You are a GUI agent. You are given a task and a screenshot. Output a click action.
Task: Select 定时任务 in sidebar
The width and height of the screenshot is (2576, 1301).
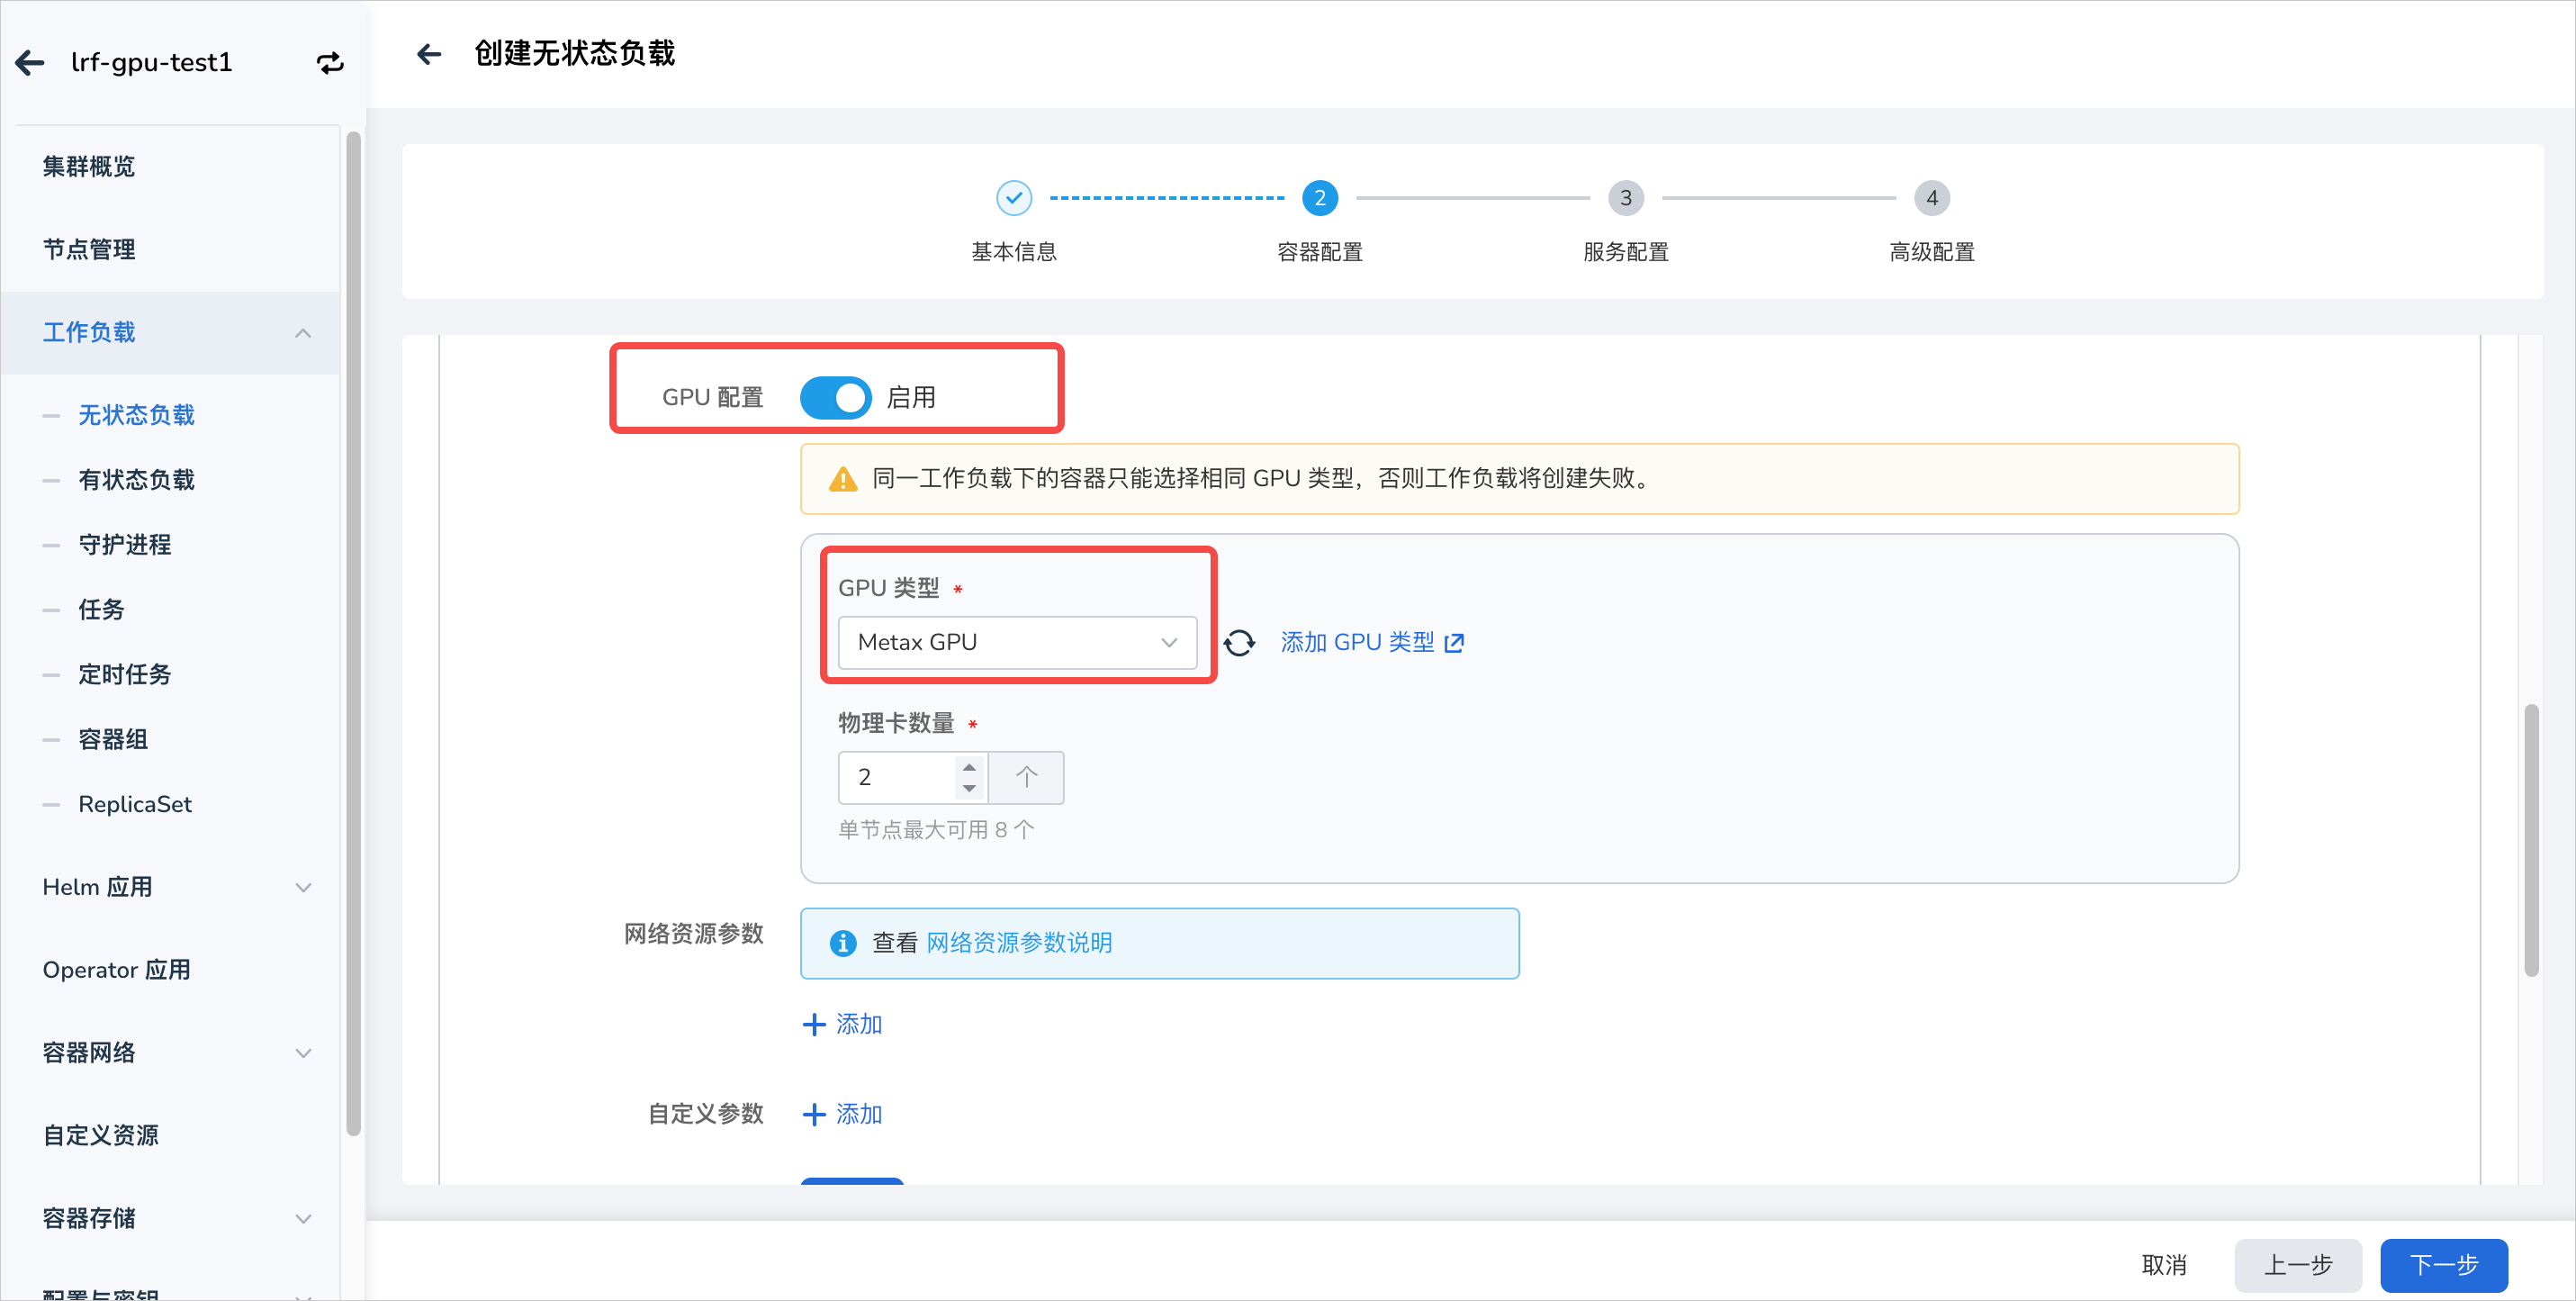124,675
